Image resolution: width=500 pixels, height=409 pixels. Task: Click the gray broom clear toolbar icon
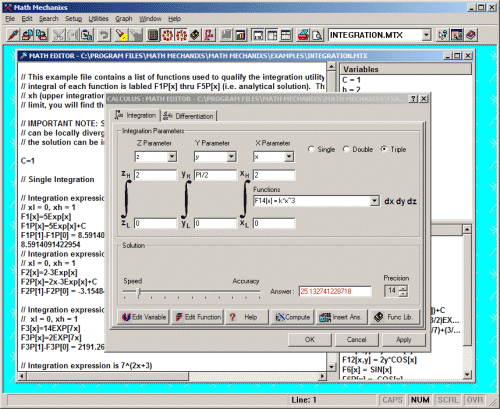pos(136,35)
